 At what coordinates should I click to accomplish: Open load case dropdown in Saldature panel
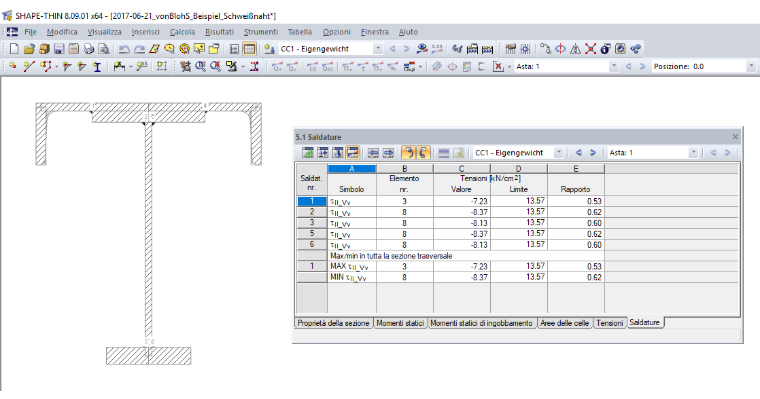tap(558, 153)
